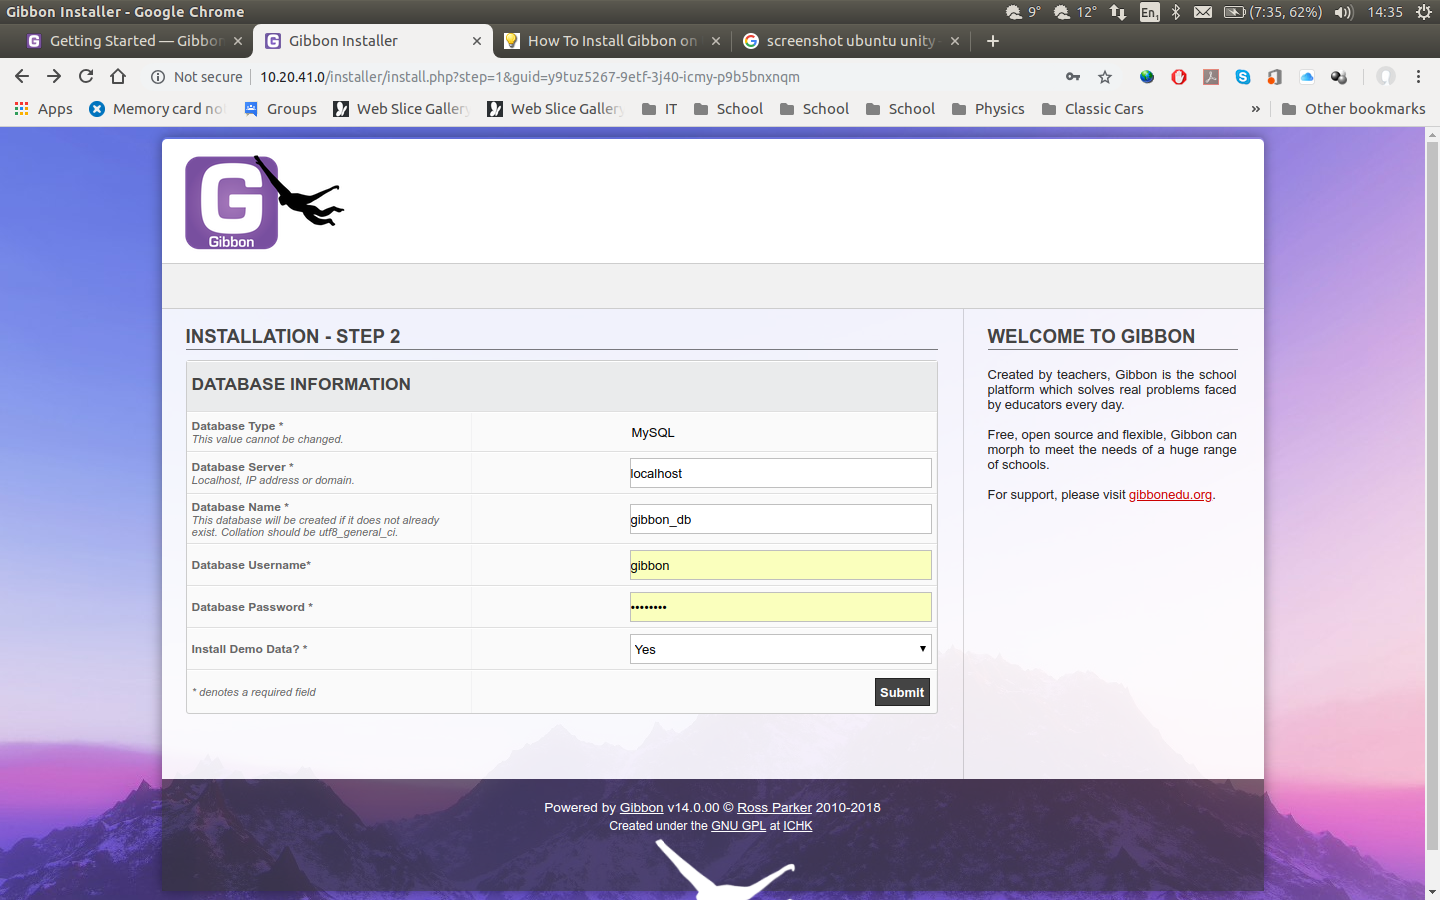1440x900 pixels.
Task: Visit the gibbonedu.org support link
Action: (1170, 495)
